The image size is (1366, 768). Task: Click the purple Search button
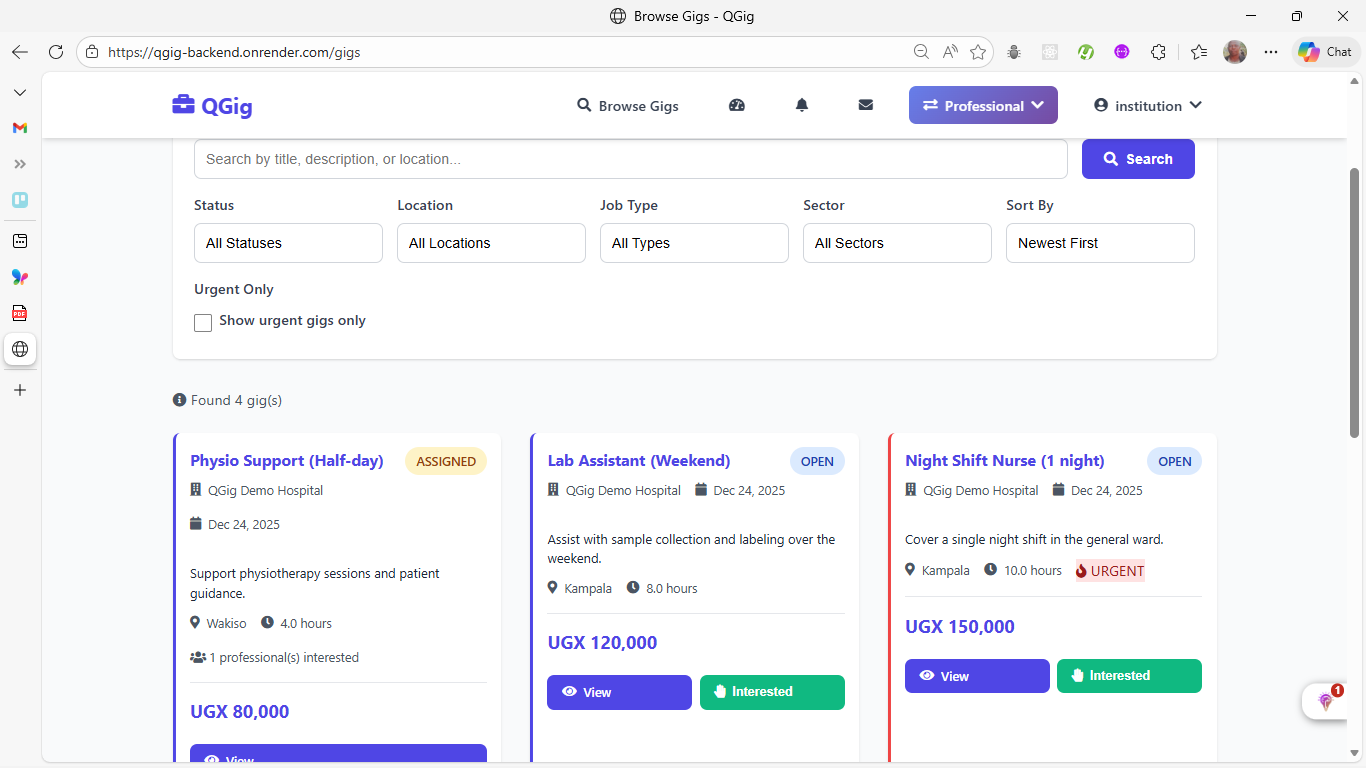[1138, 159]
